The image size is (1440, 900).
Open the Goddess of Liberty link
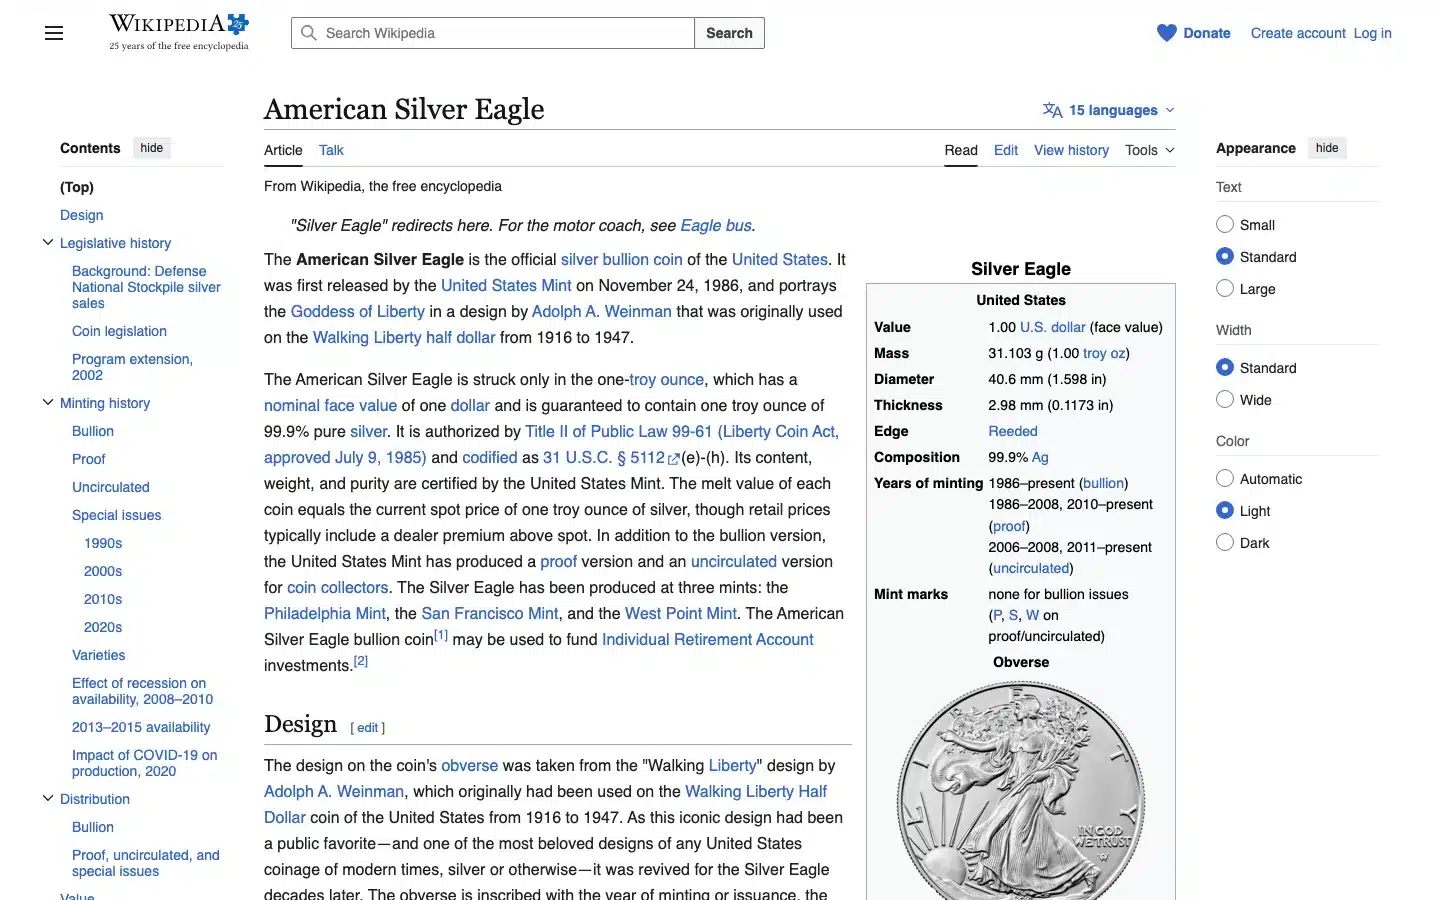(x=357, y=311)
